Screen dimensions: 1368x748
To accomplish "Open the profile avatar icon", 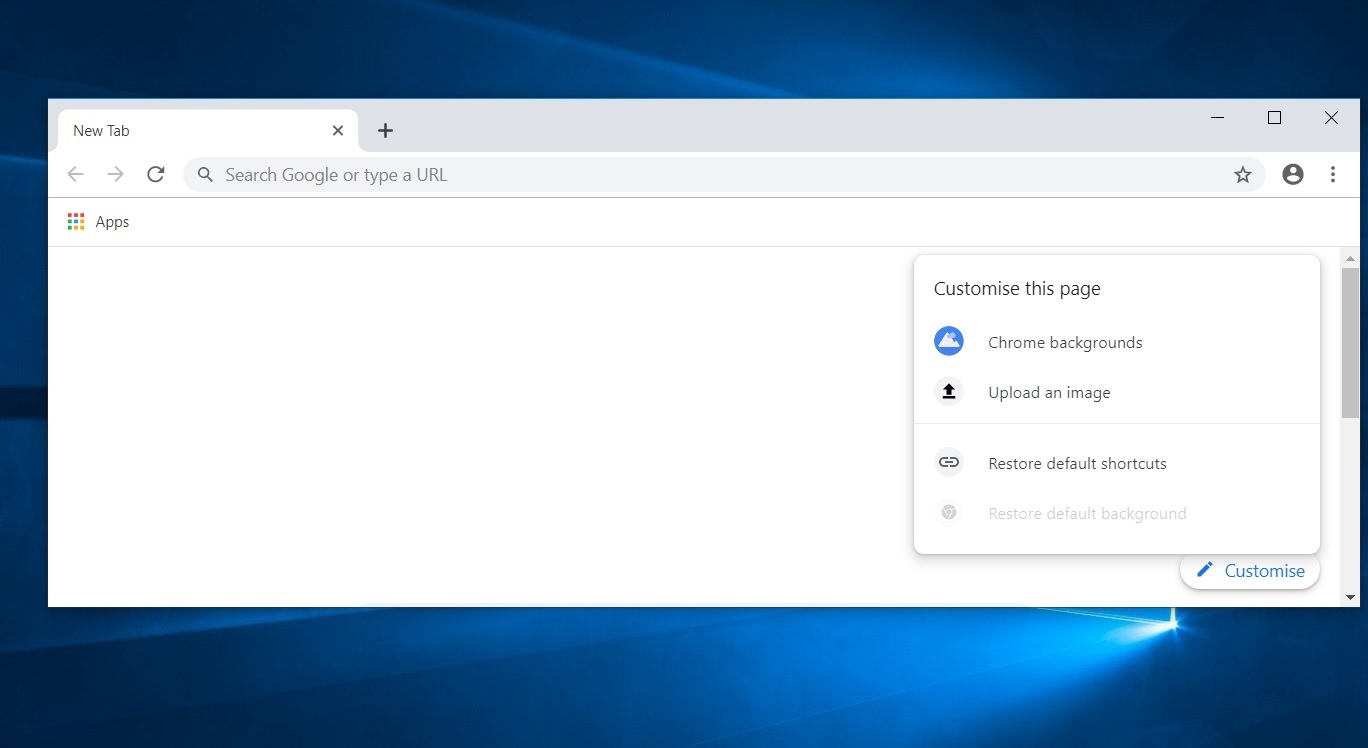I will point(1293,175).
